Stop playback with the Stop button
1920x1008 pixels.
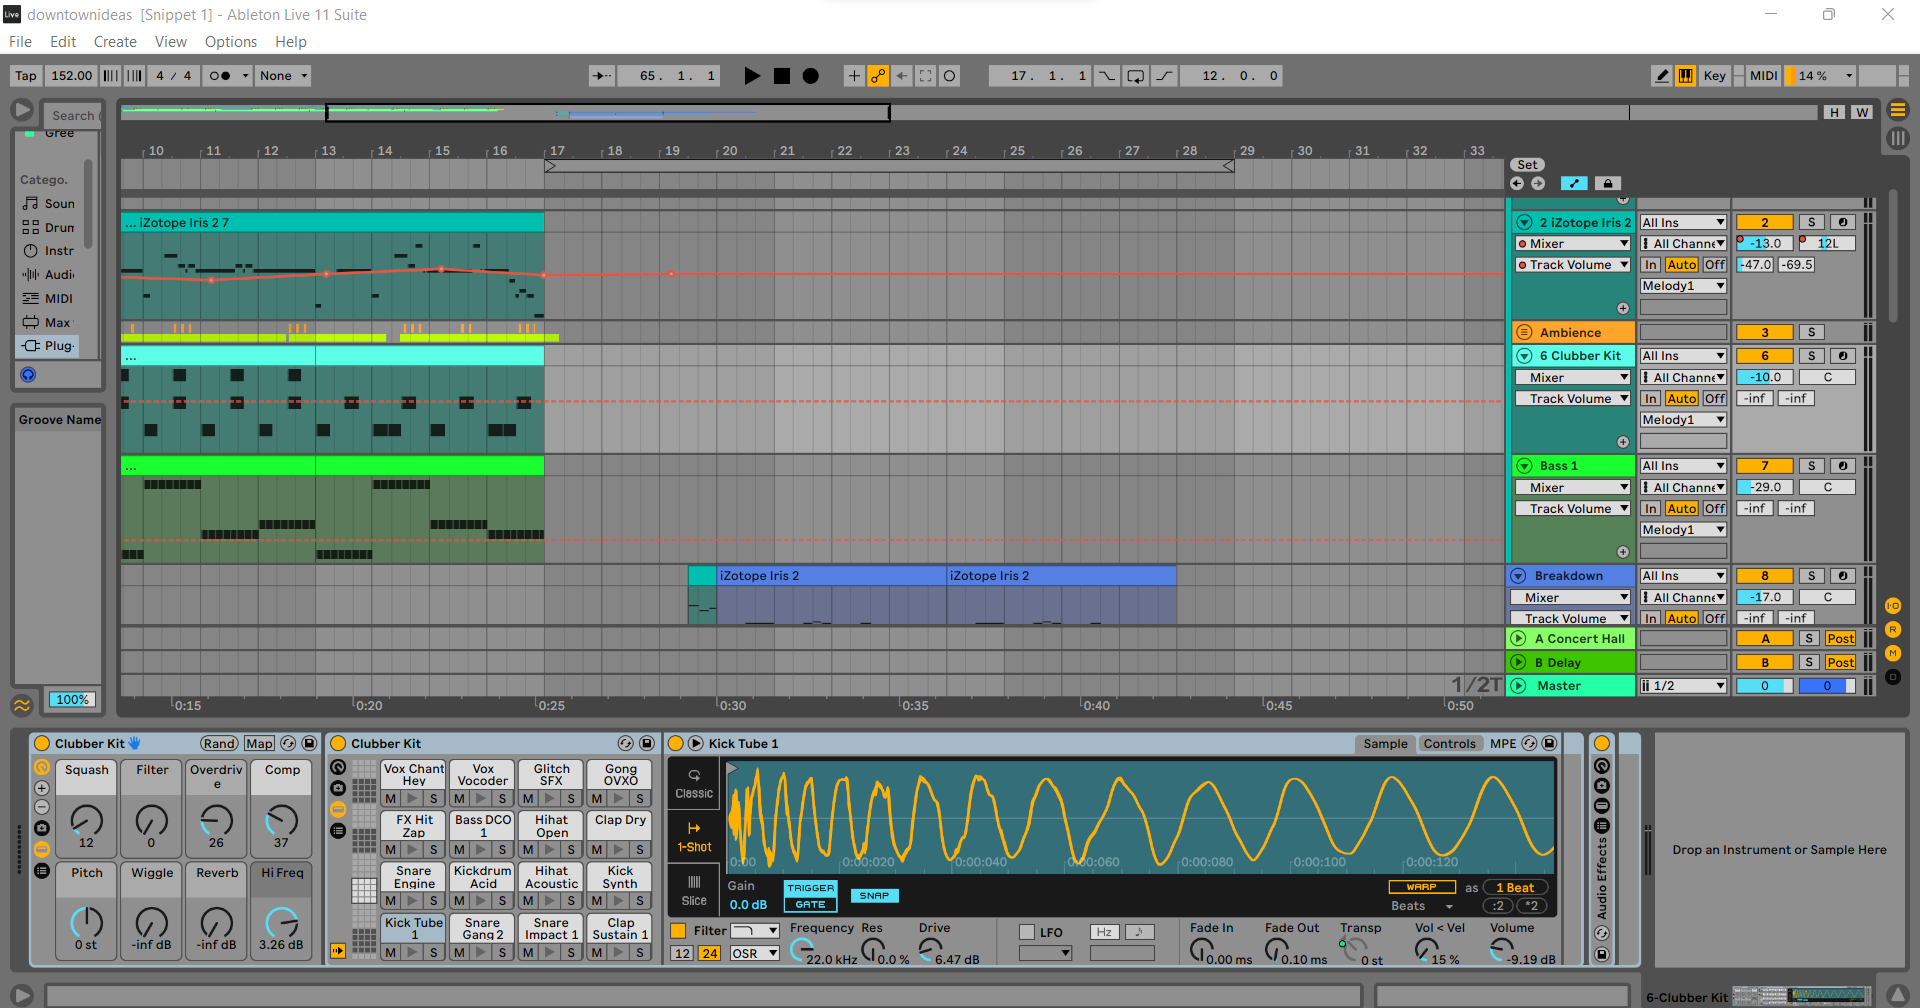782,76
